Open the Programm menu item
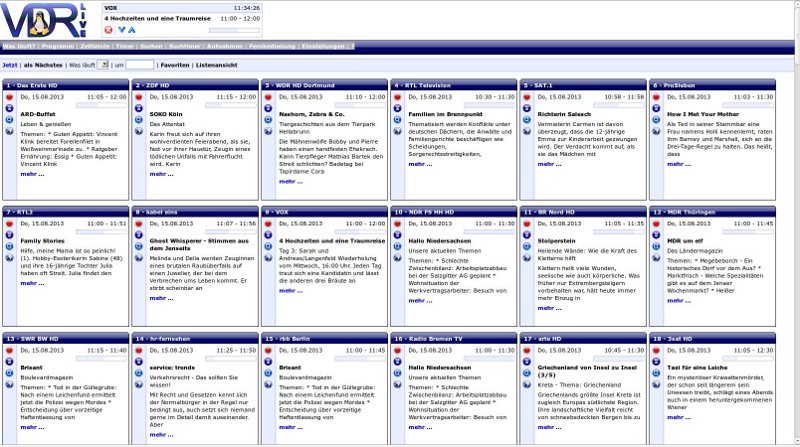The width and height of the screenshot is (800, 447). point(58,46)
